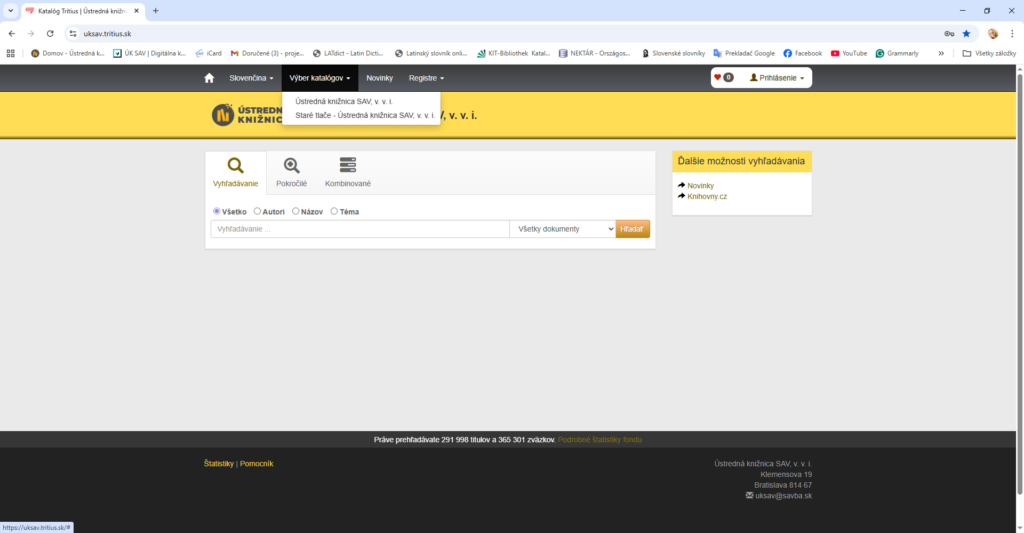The image size is (1024, 533).
Task: Select the Autori radio button
Action: pos(258,211)
